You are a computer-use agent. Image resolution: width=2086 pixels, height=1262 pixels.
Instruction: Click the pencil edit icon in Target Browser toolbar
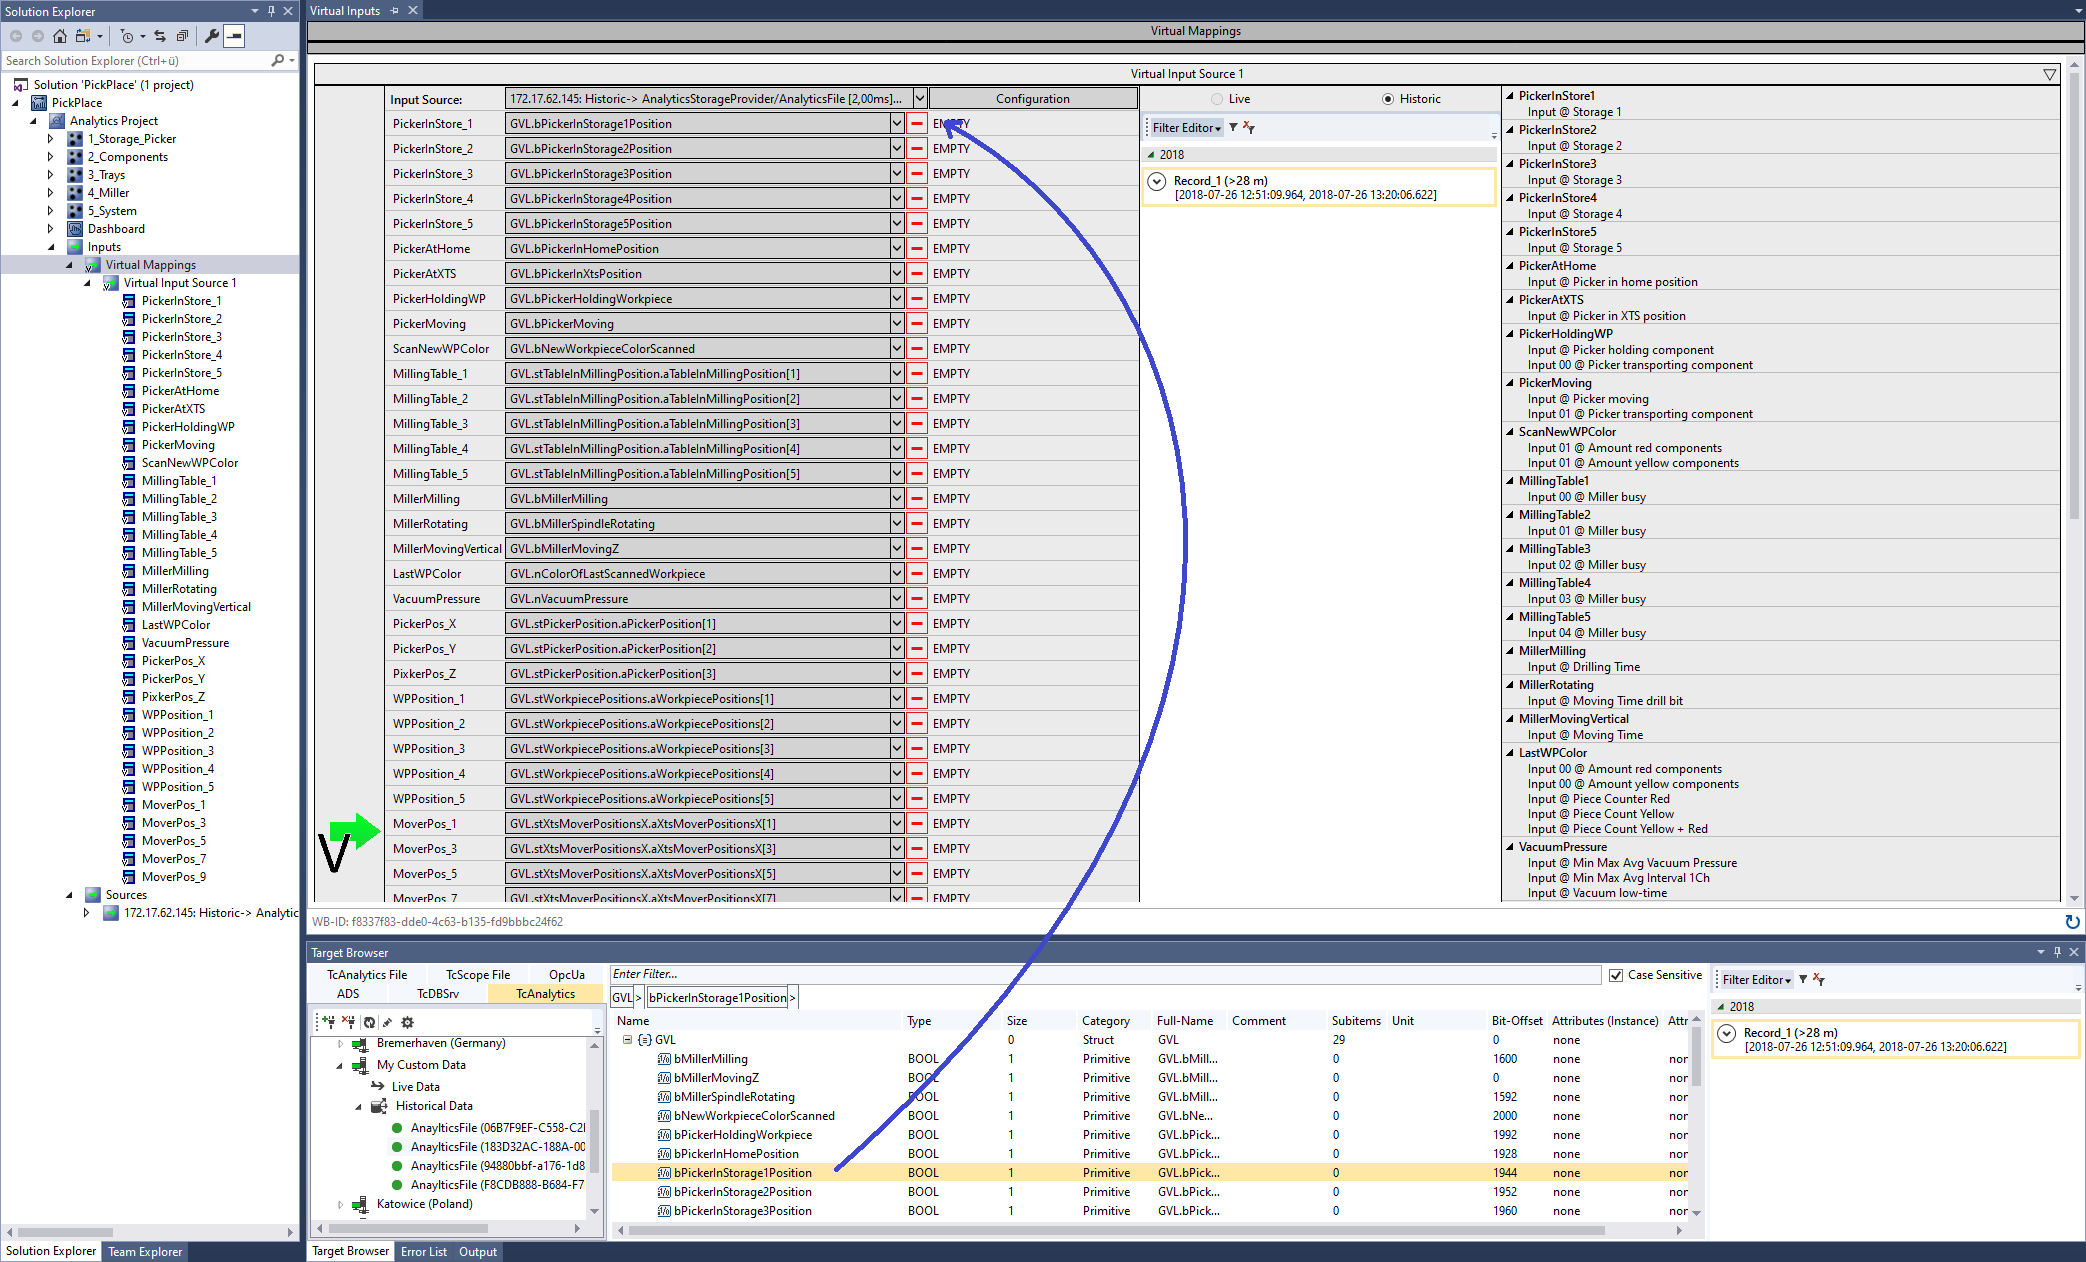click(x=388, y=1022)
